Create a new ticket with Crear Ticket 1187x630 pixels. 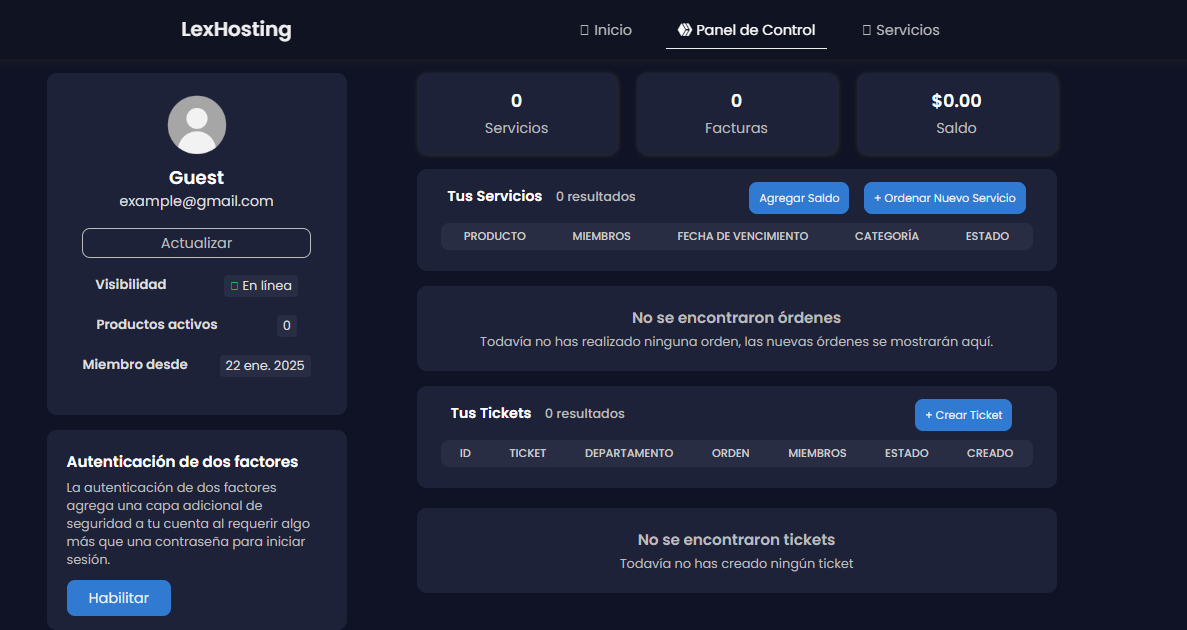963,415
